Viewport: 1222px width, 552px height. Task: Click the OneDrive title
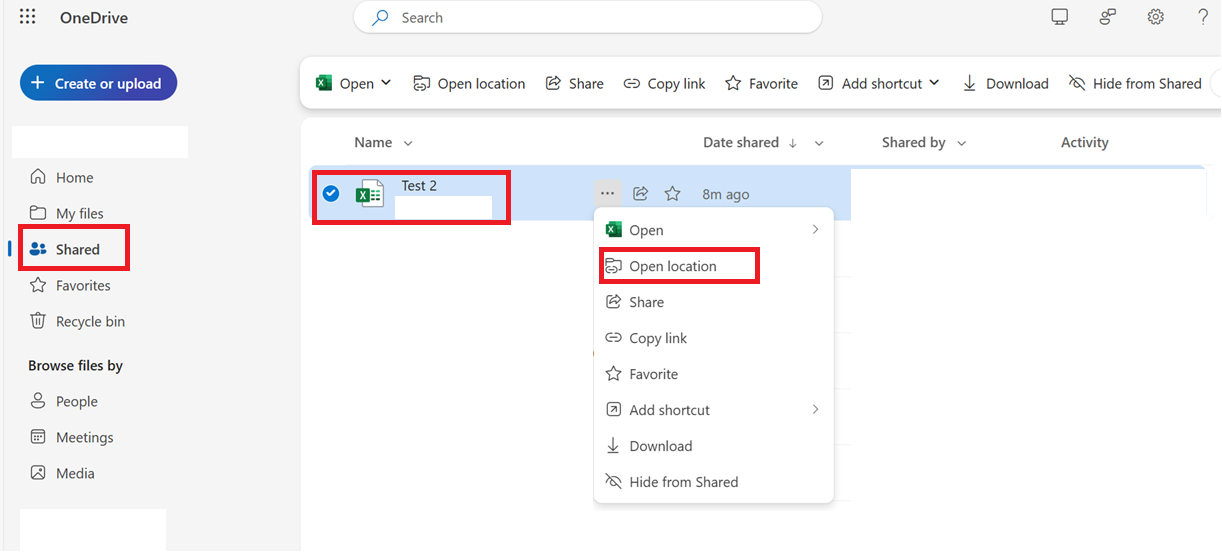coord(94,18)
